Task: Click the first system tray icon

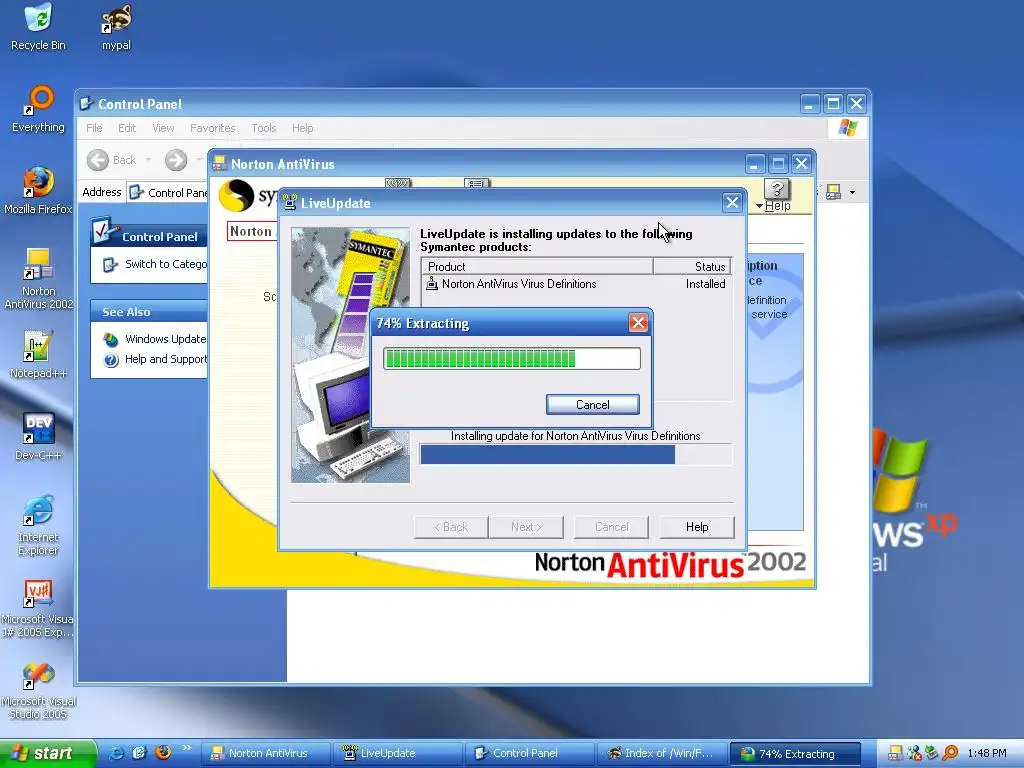Action: (895, 753)
